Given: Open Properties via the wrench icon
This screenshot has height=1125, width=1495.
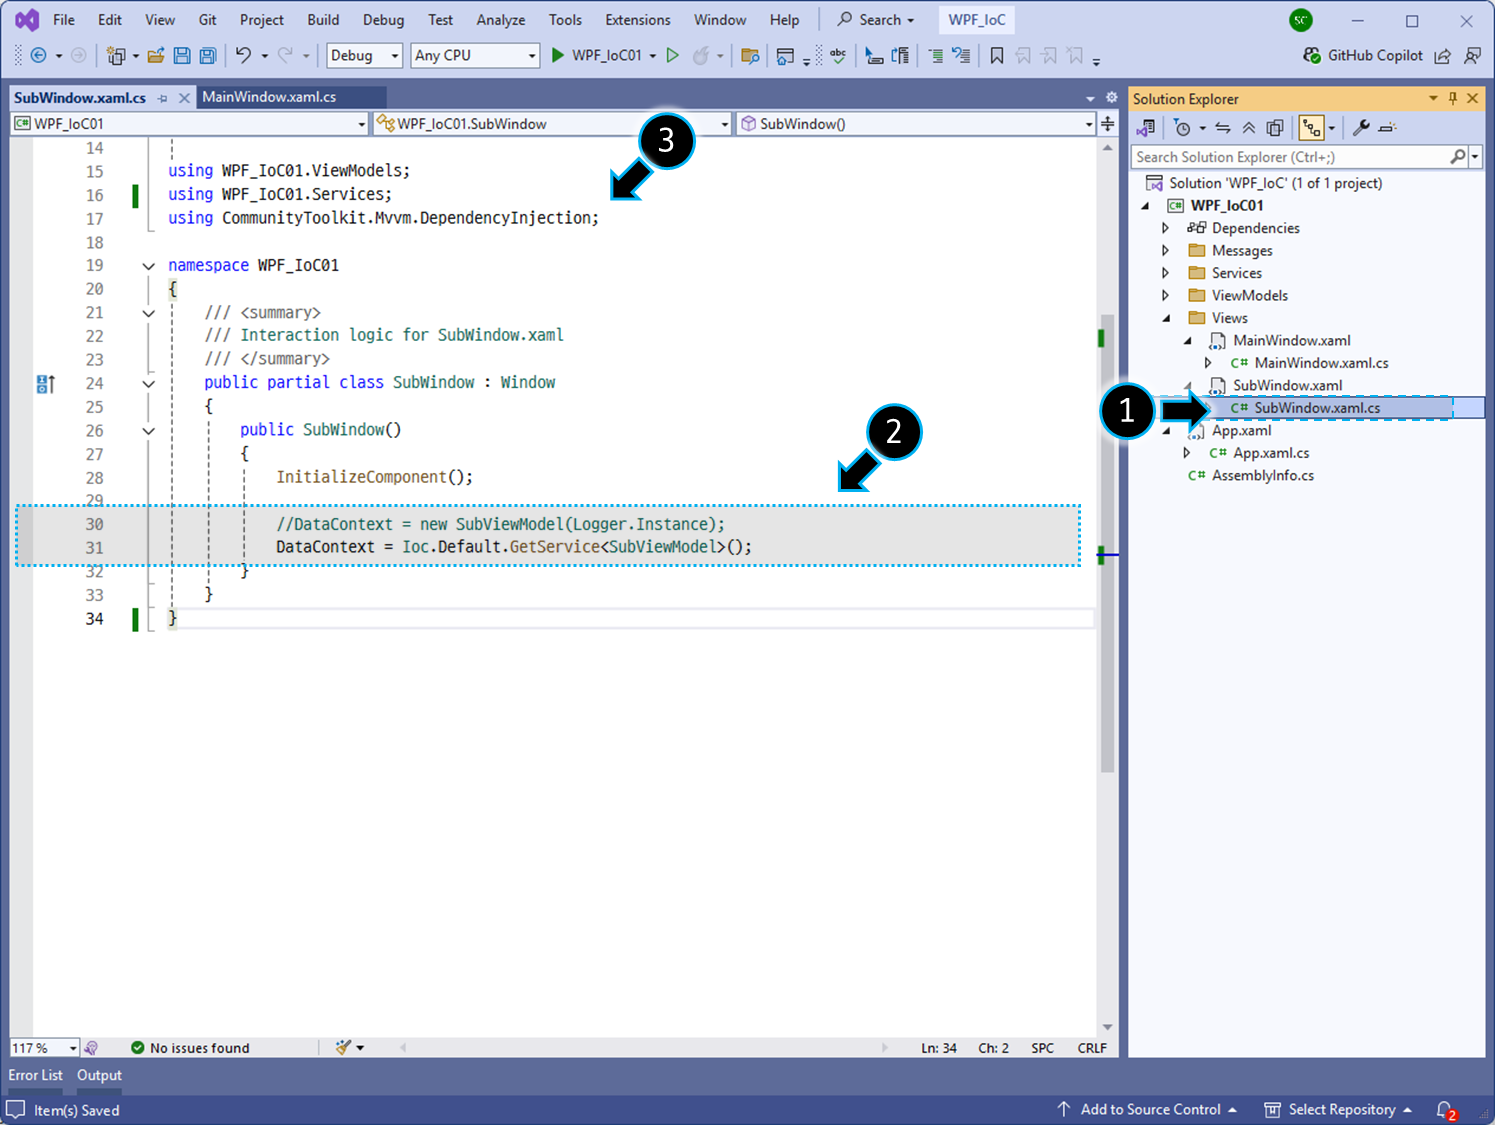Looking at the screenshot, I should [x=1361, y=128].
